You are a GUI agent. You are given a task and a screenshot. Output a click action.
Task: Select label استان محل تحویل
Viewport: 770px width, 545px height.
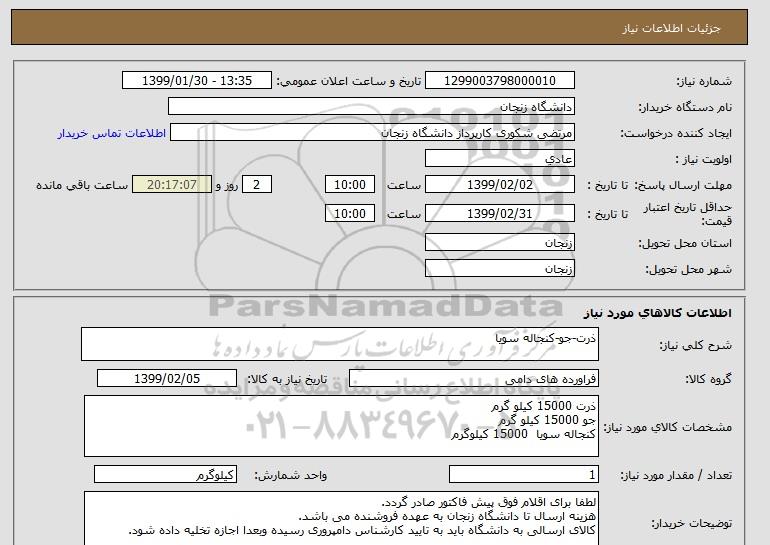tap(685, 243)
